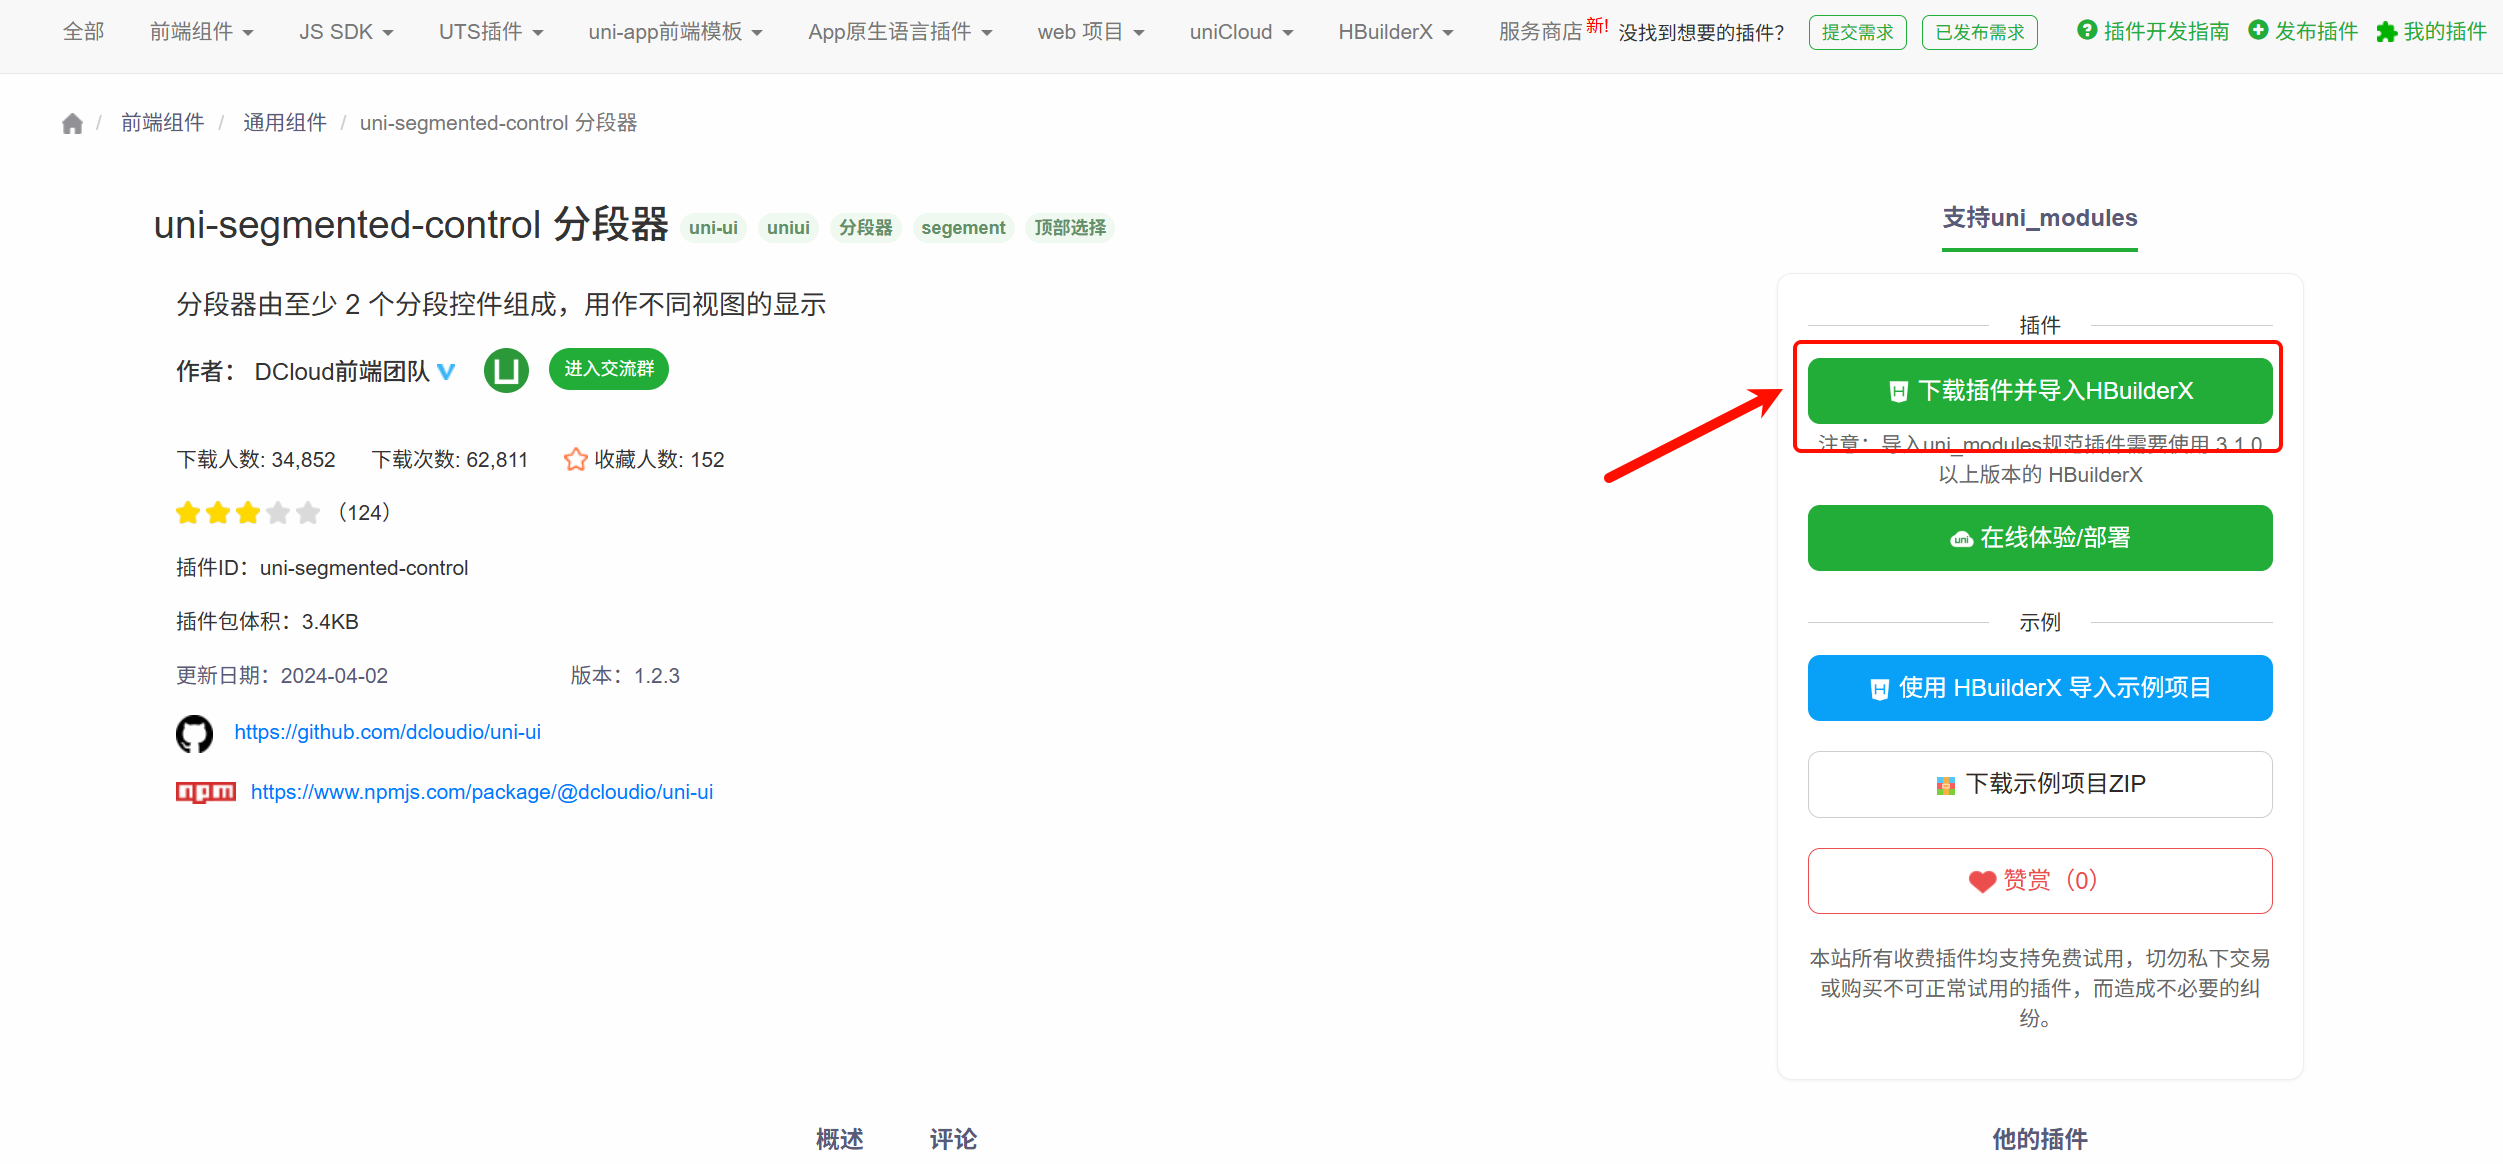Open the green uni-app logo circle icon
2503x1164 pixels.
506,371
